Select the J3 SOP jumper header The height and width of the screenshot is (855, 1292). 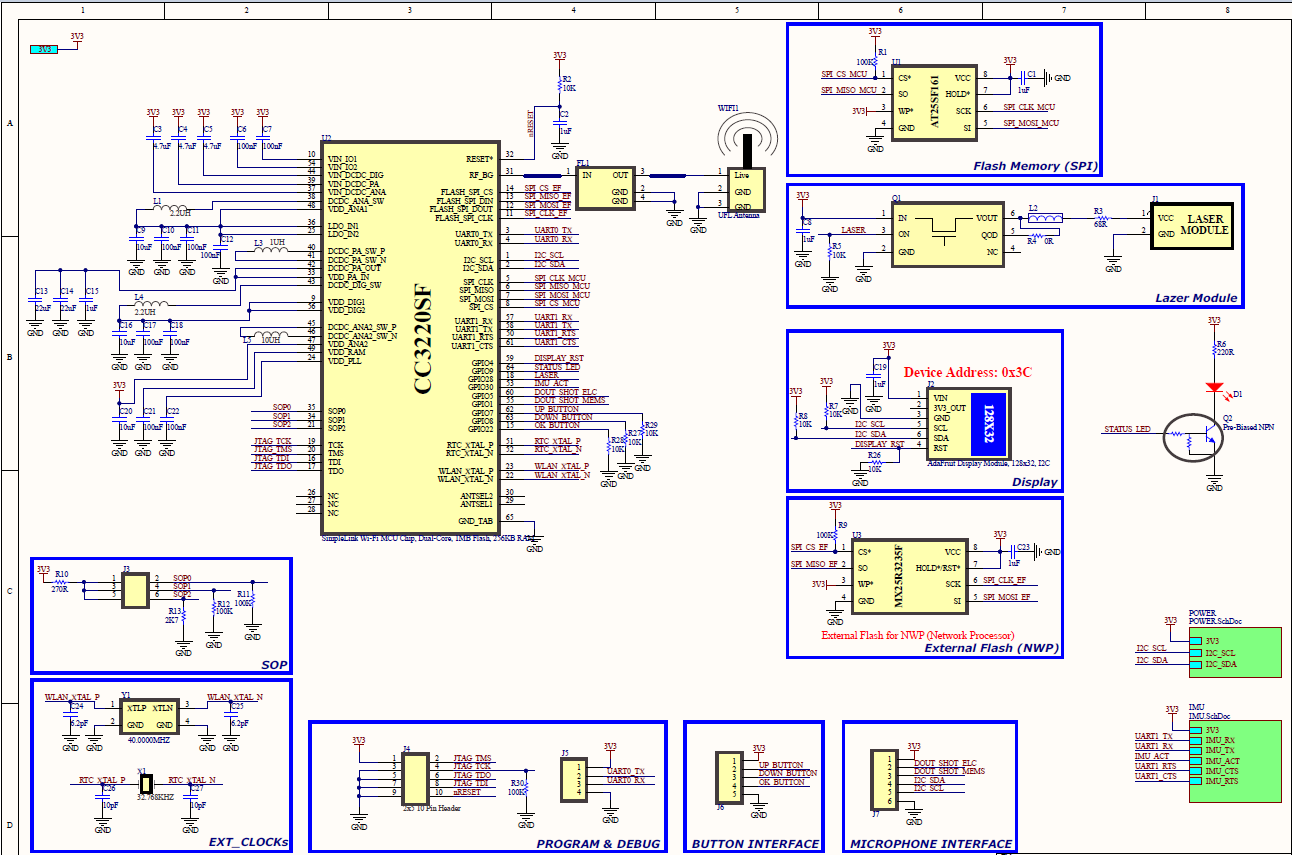[134, 588]
